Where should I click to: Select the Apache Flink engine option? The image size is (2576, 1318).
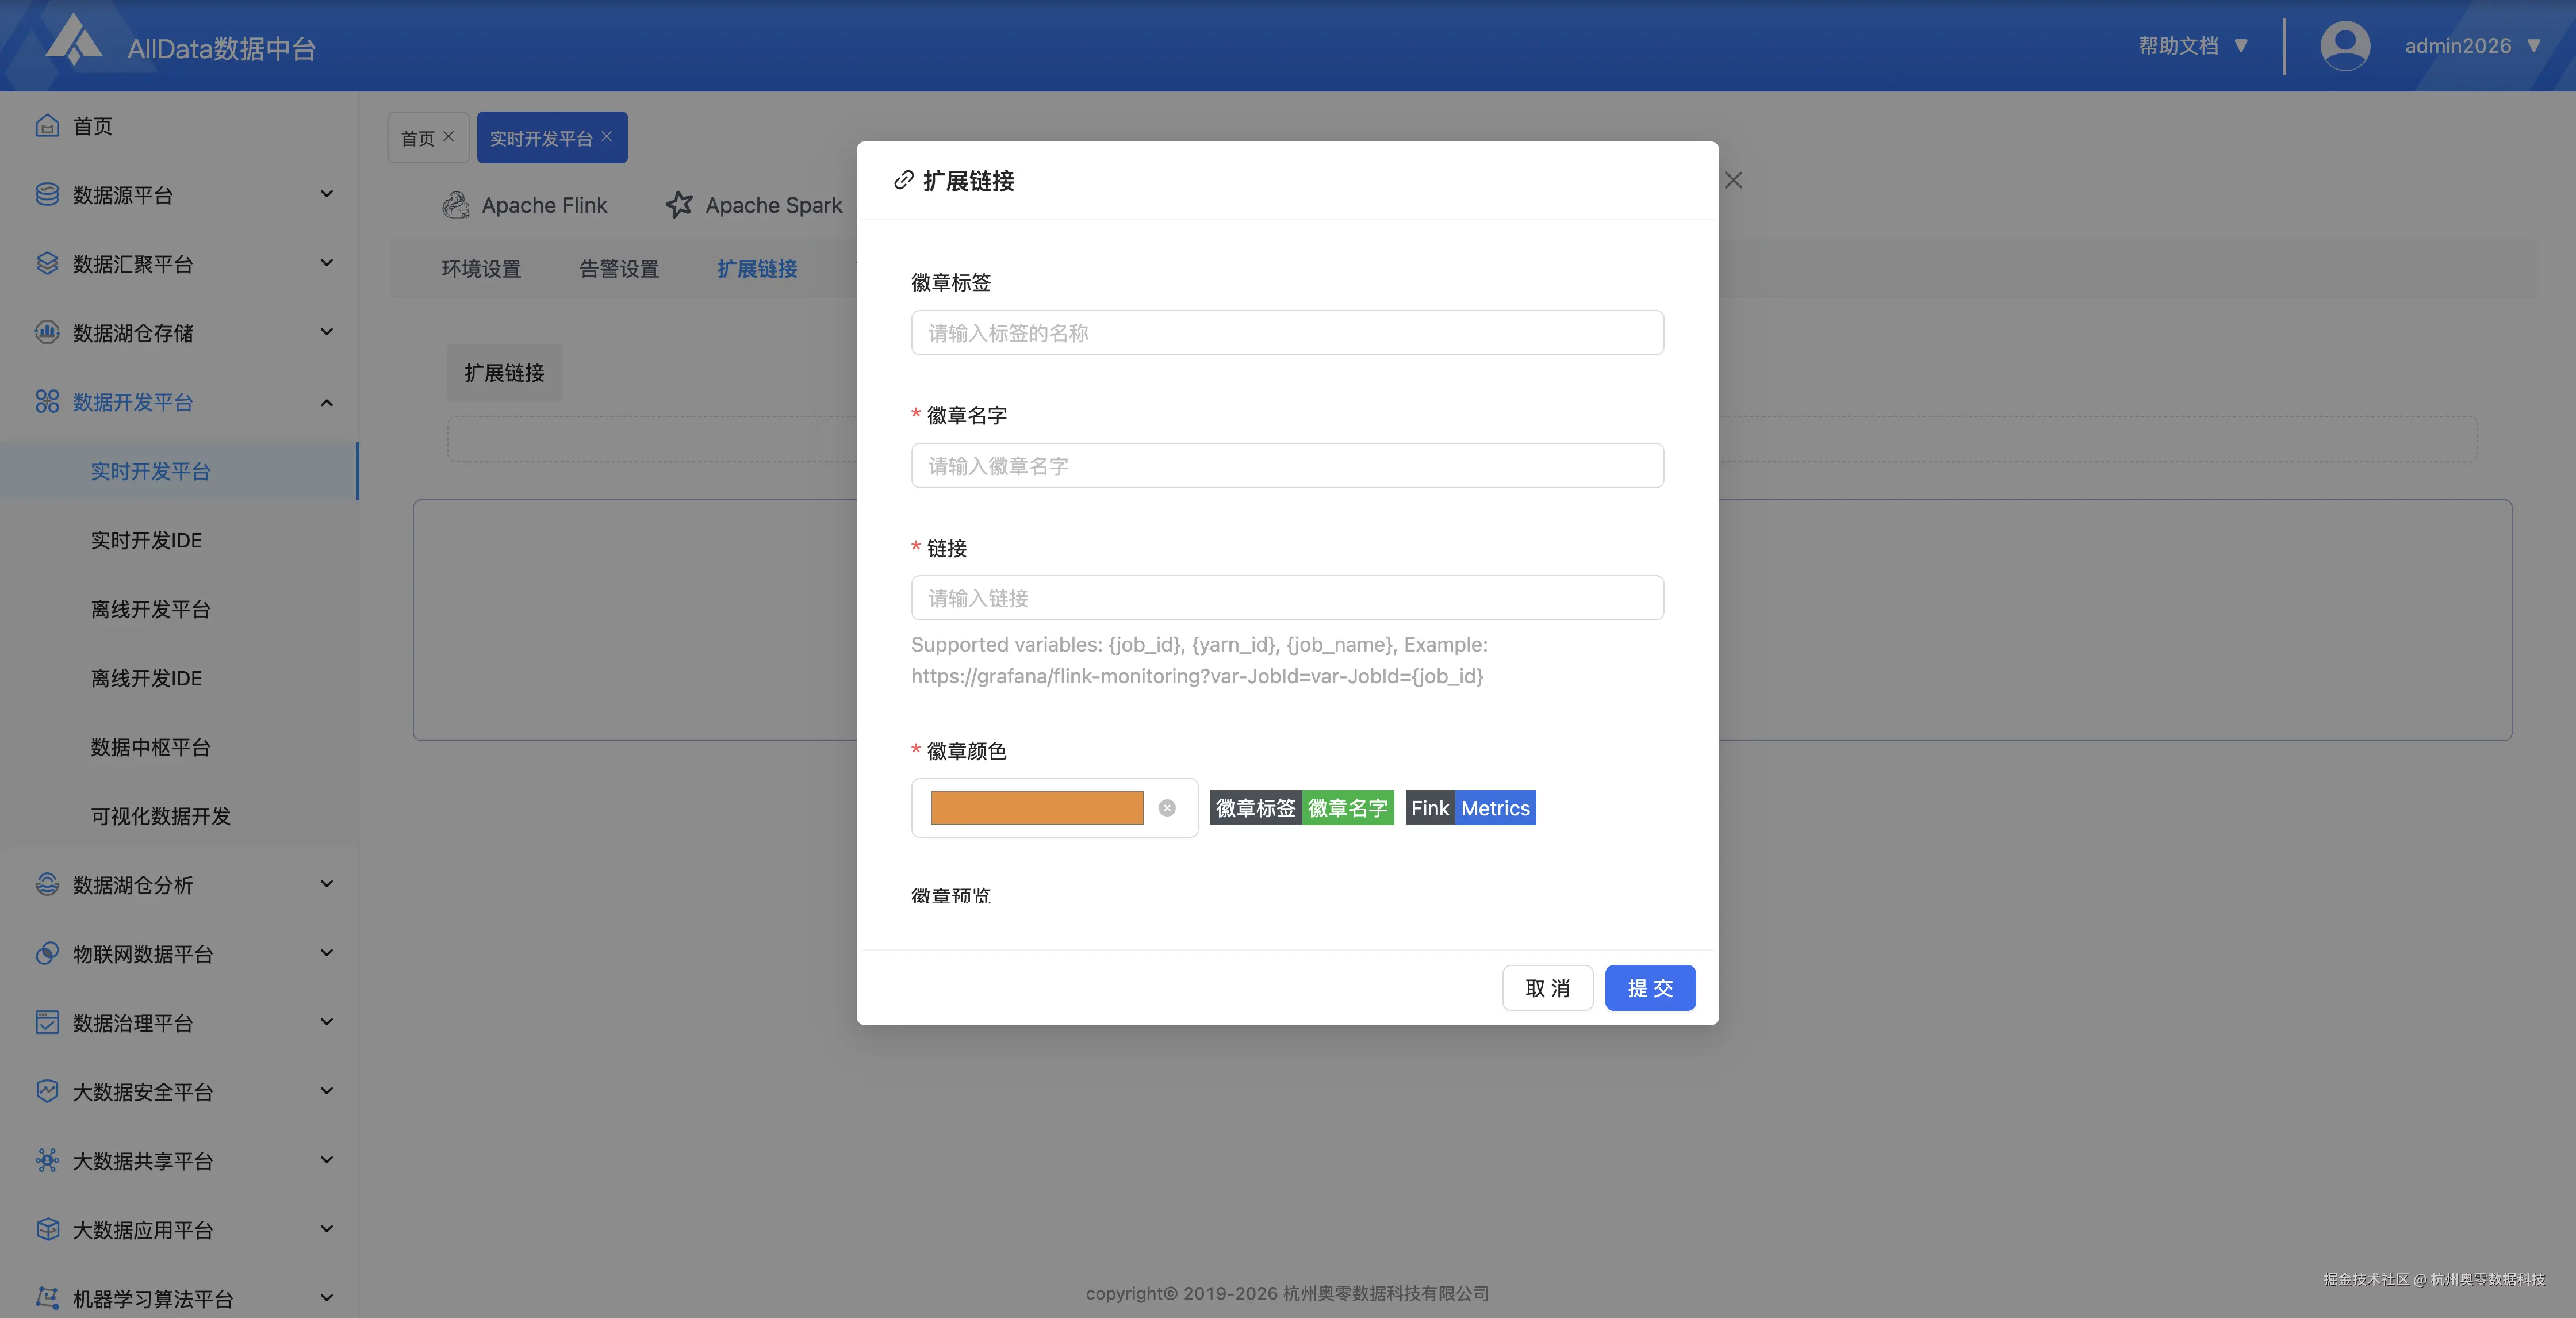tap(525, 205)
